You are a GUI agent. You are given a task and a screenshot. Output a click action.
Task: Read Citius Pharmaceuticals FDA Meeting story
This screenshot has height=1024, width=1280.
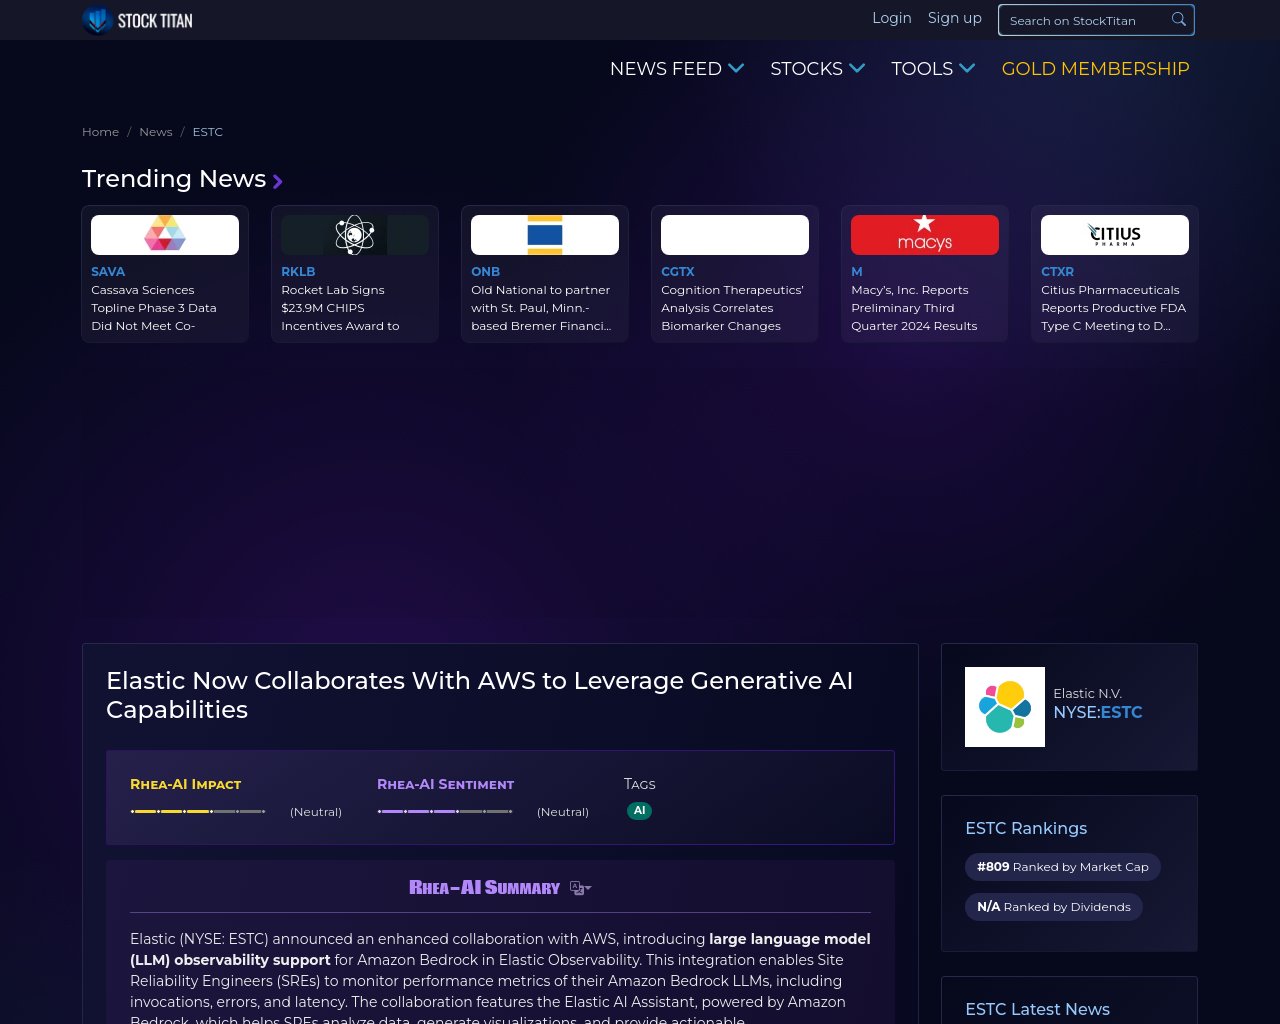[x=1113, y=308]
